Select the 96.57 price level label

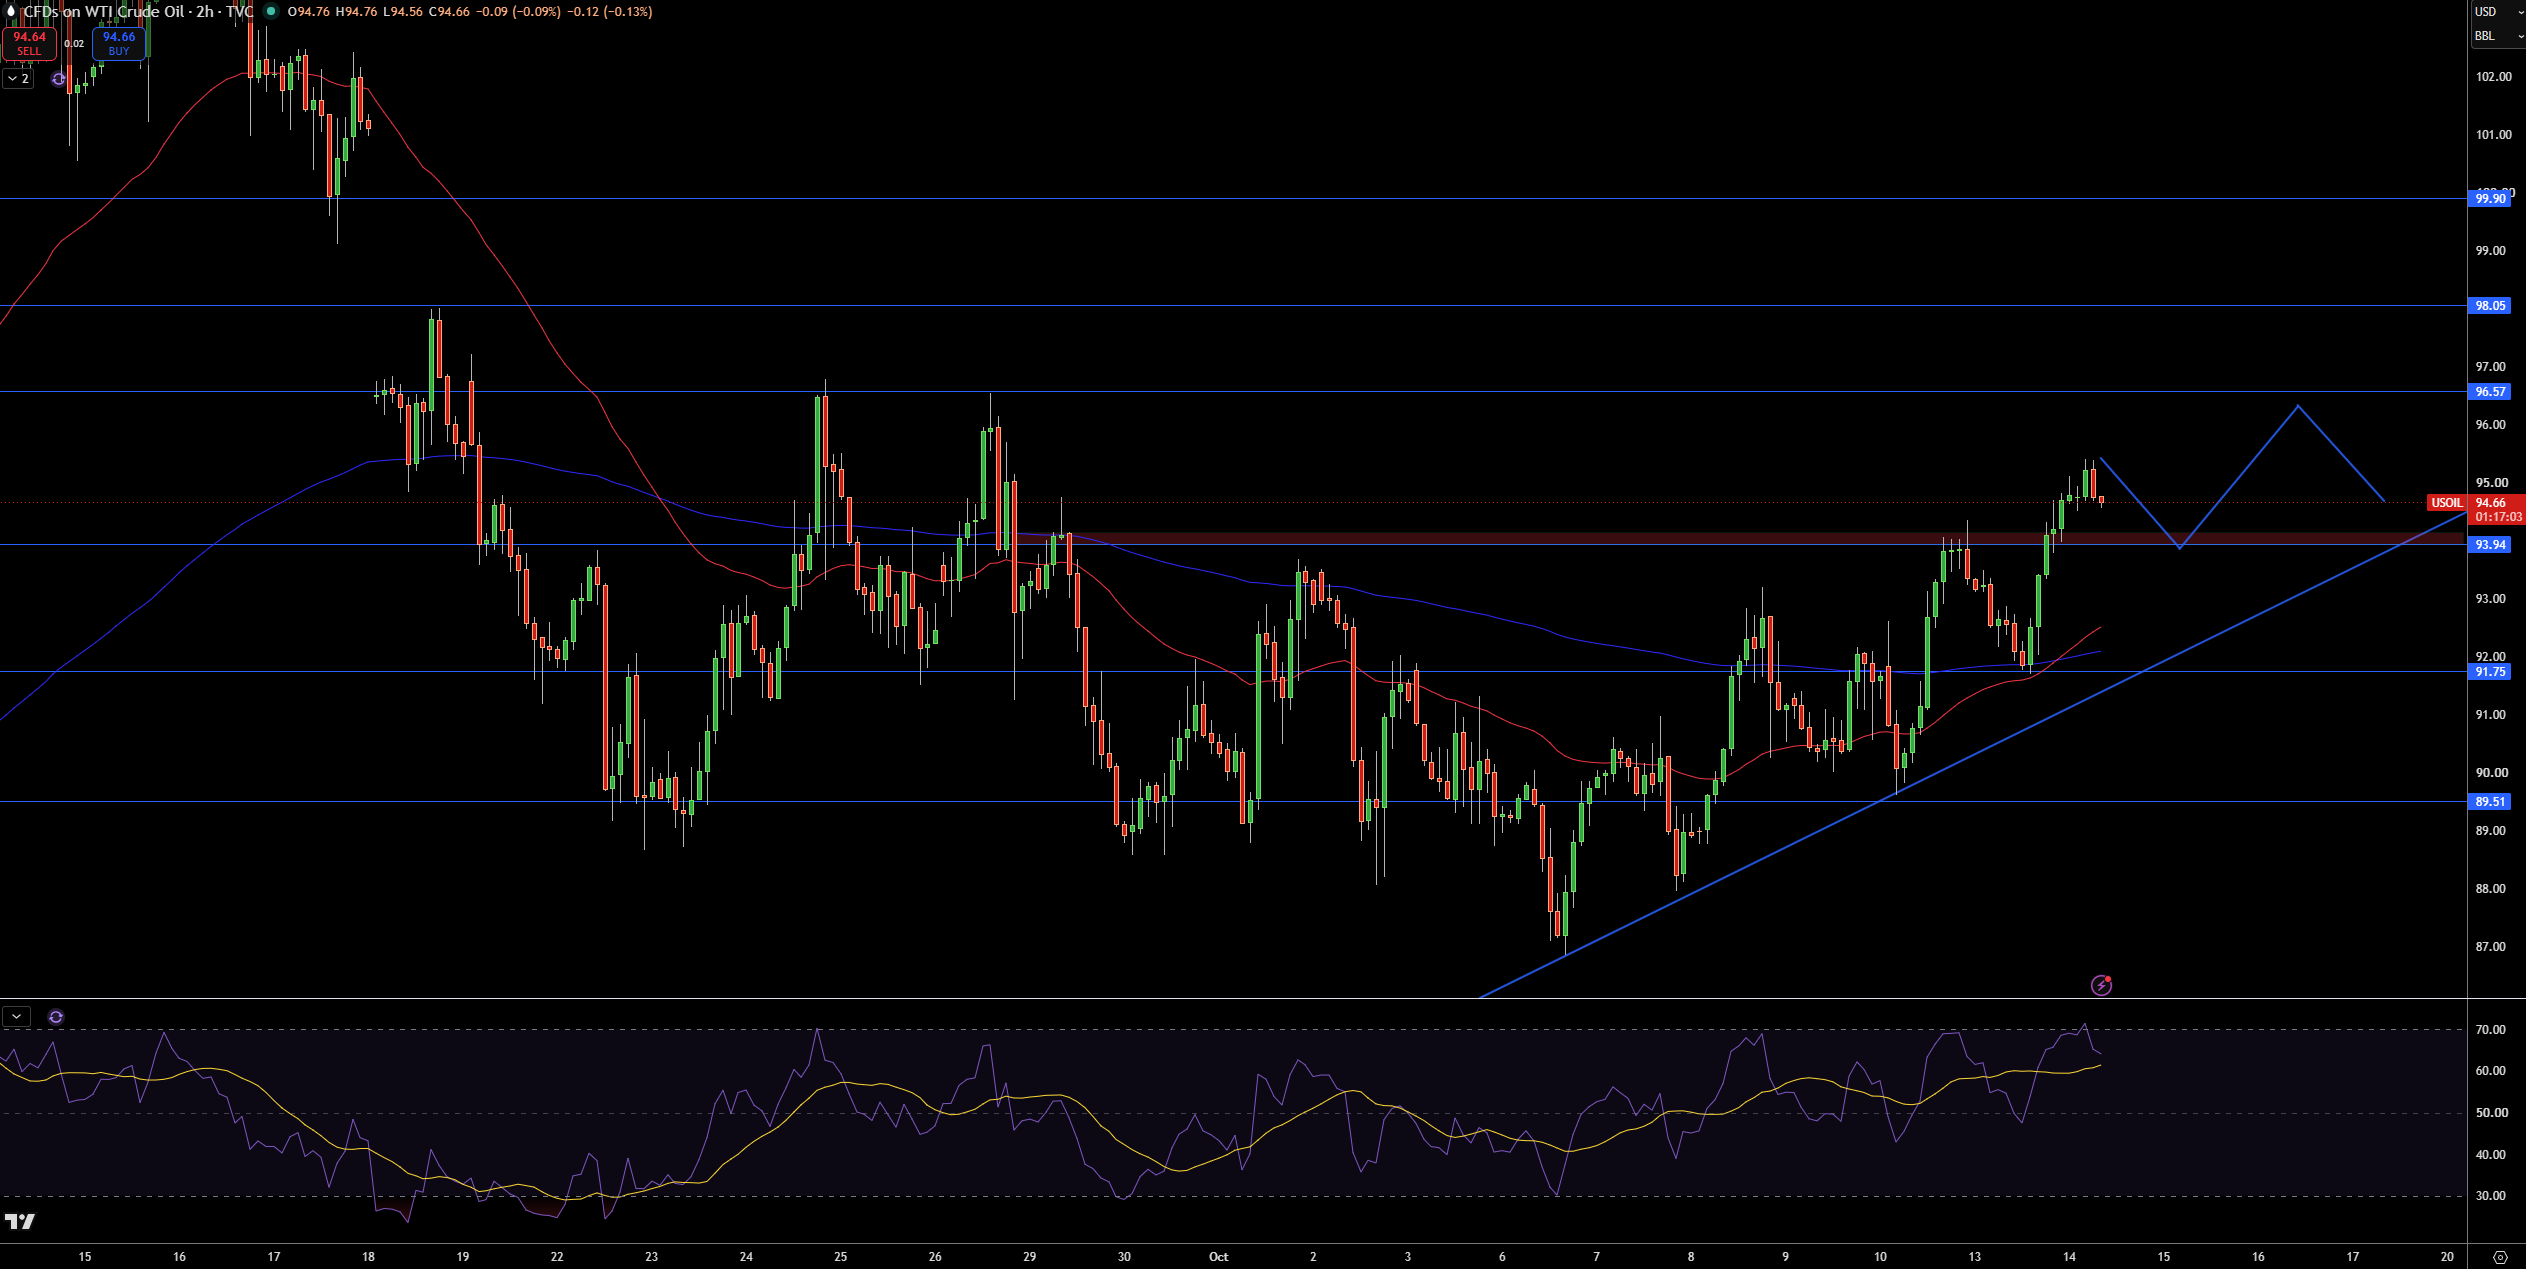tap(2490, 392)
